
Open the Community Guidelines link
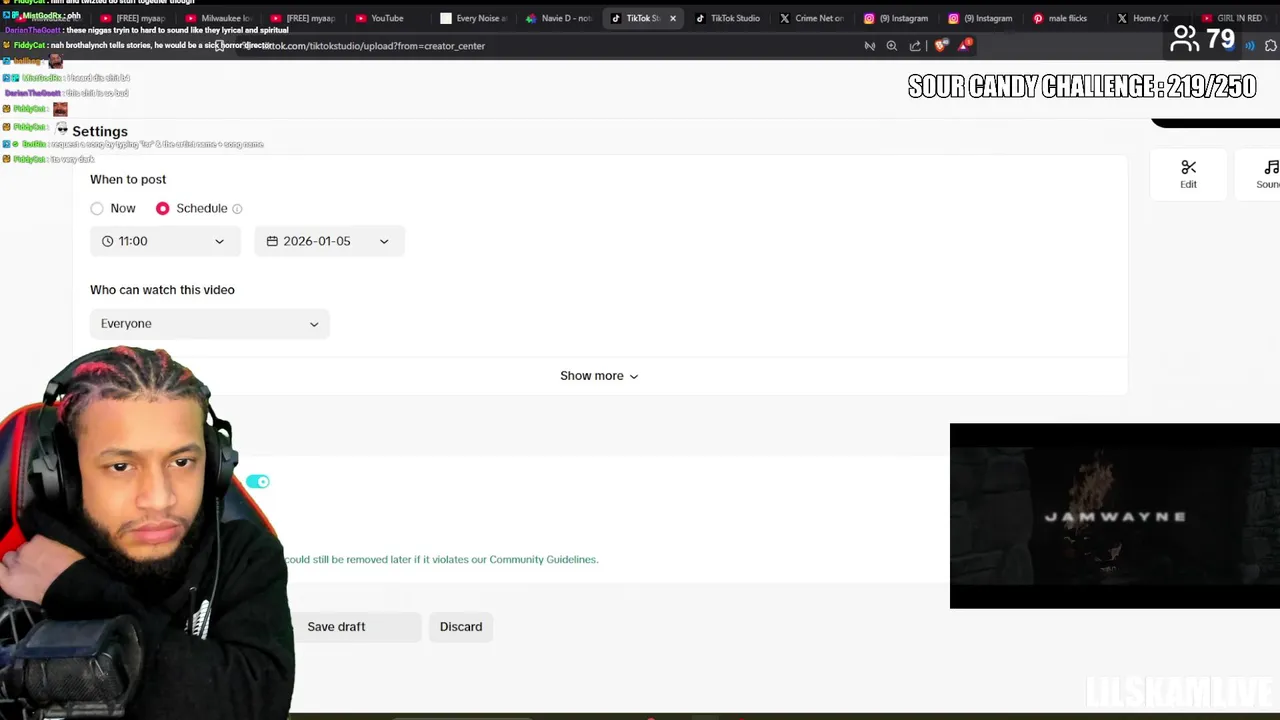[x=543, y=560]
